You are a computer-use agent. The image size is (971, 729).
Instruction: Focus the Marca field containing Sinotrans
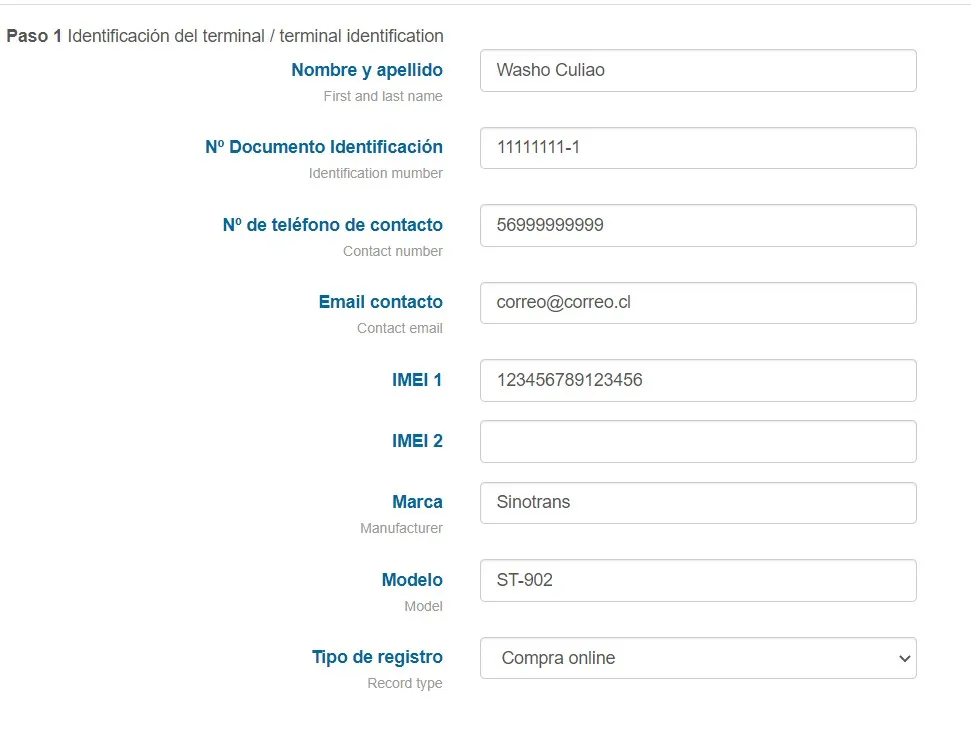698,503
